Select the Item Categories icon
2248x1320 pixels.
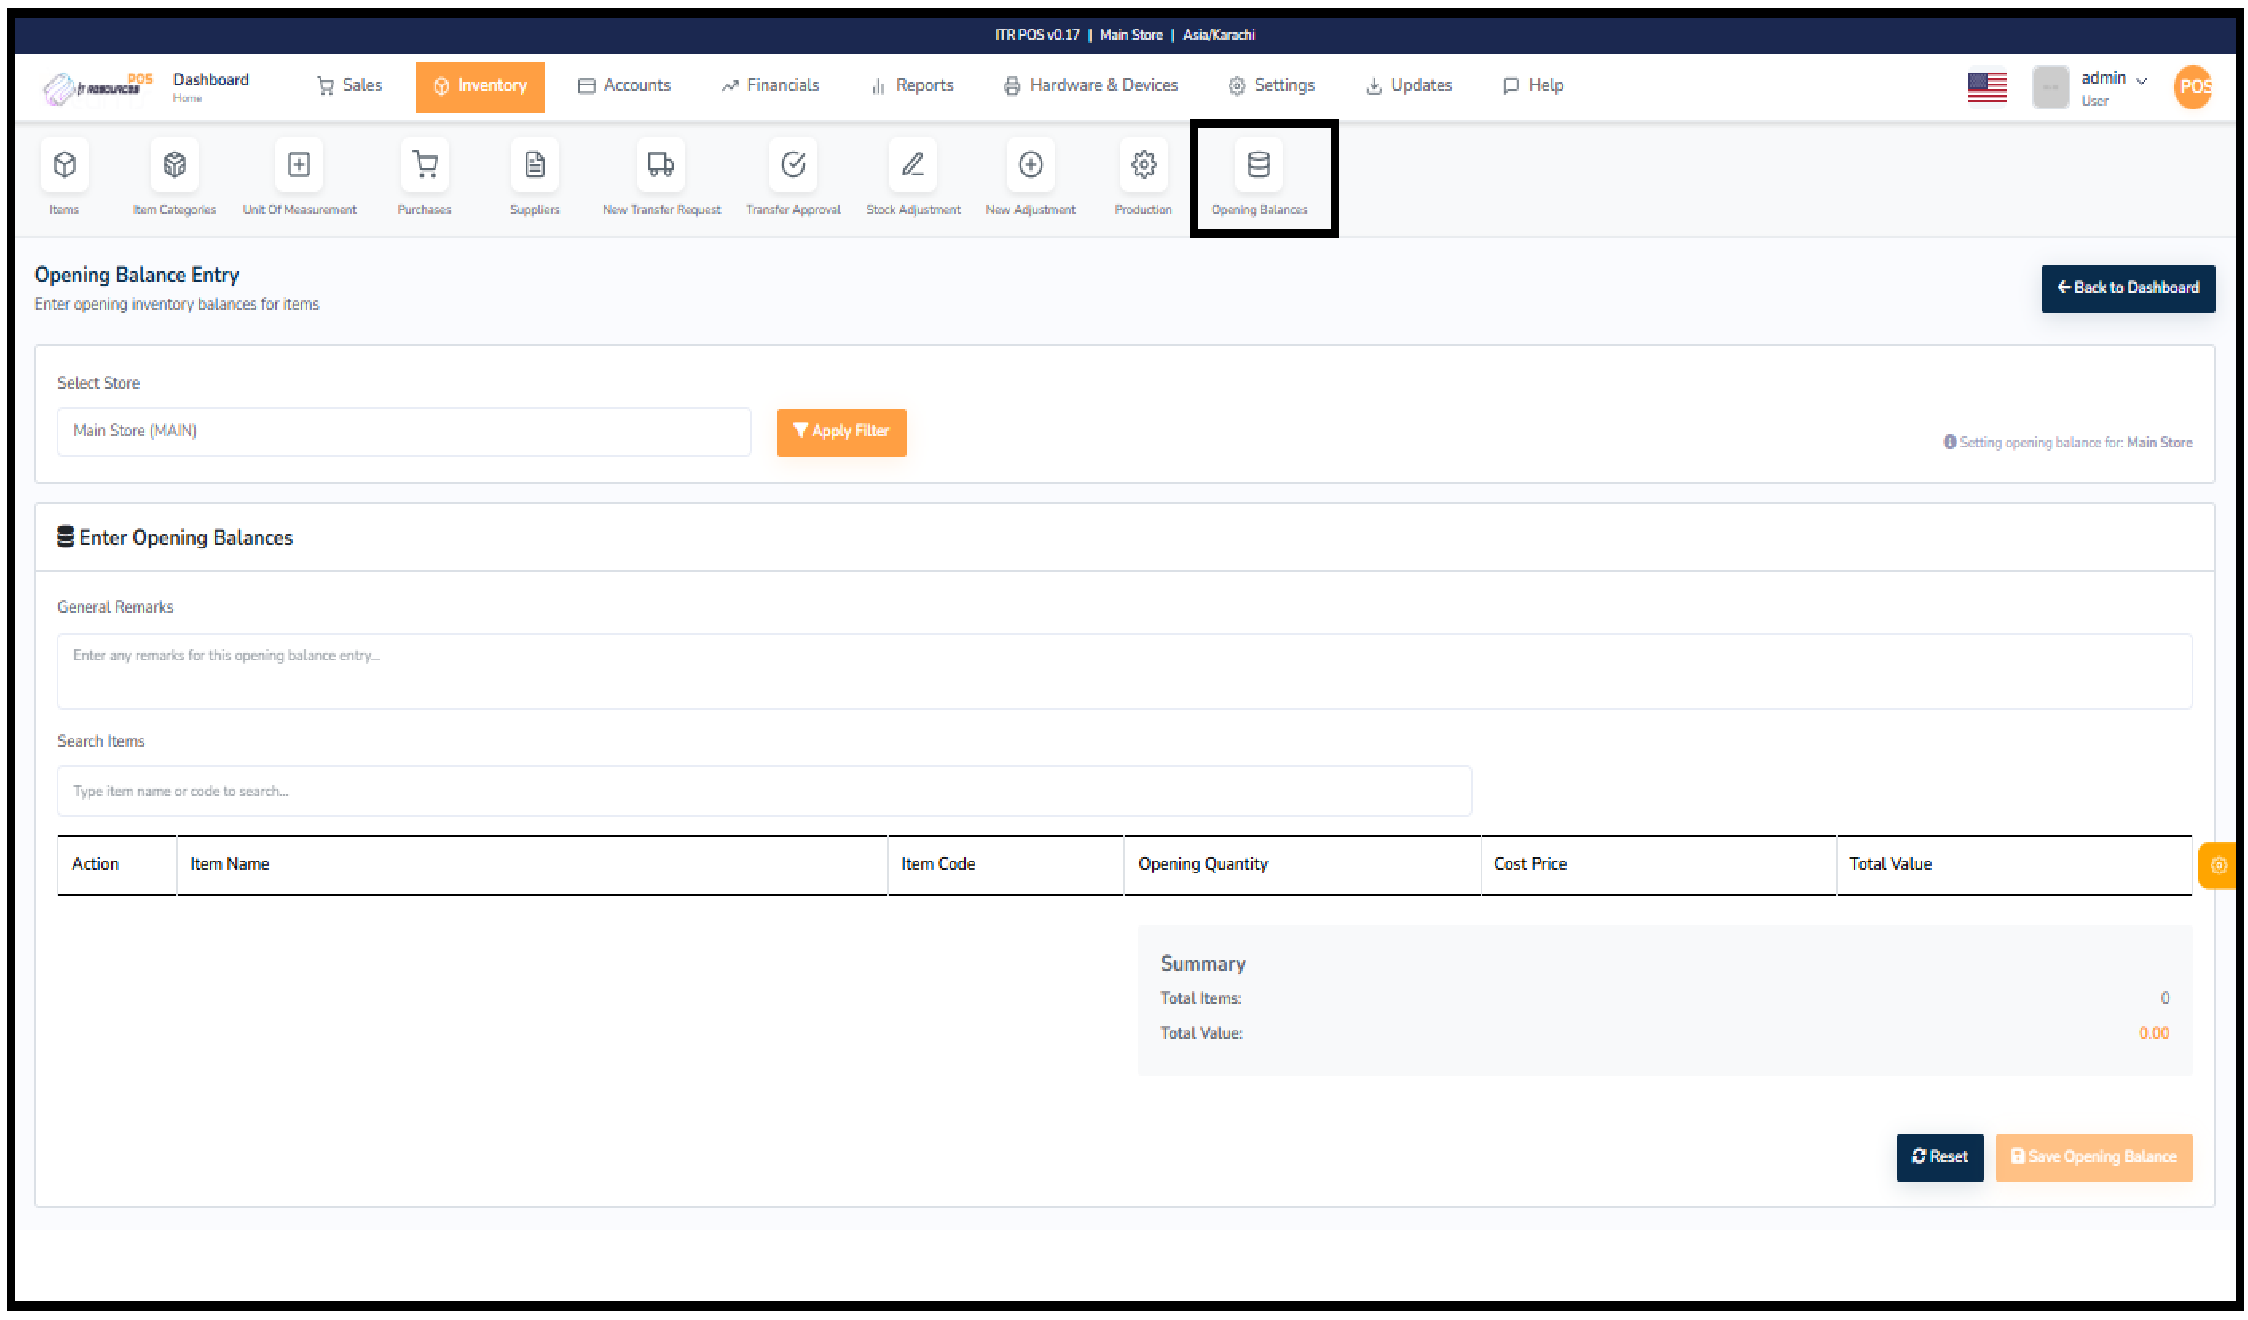point(174,178)
